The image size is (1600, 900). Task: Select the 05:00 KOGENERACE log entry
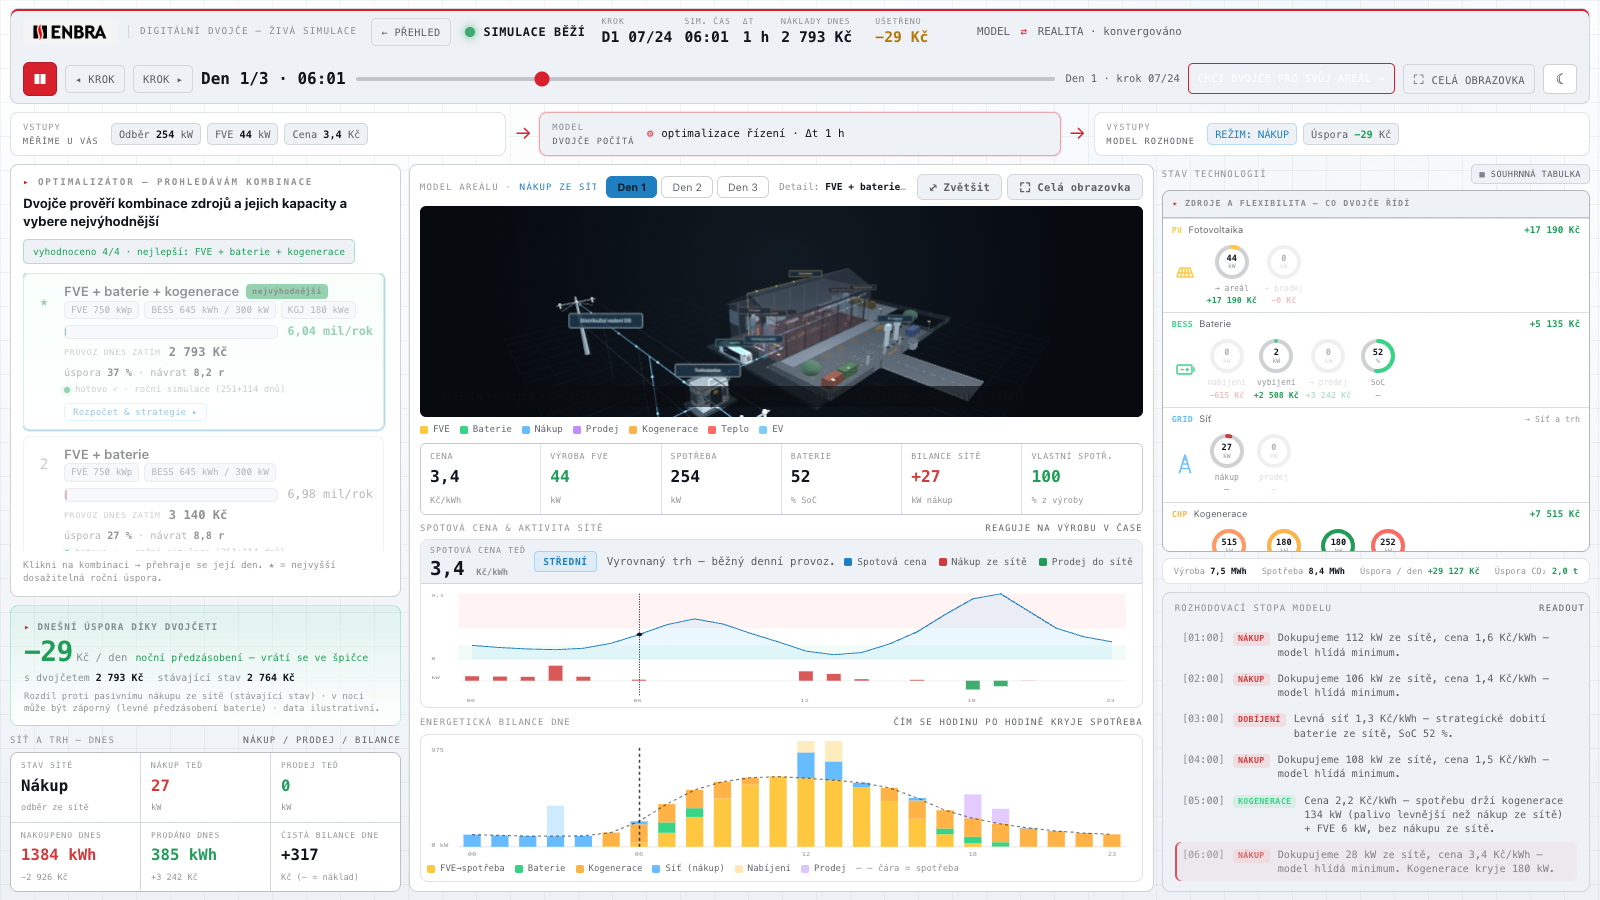[x=1376, y=814]
